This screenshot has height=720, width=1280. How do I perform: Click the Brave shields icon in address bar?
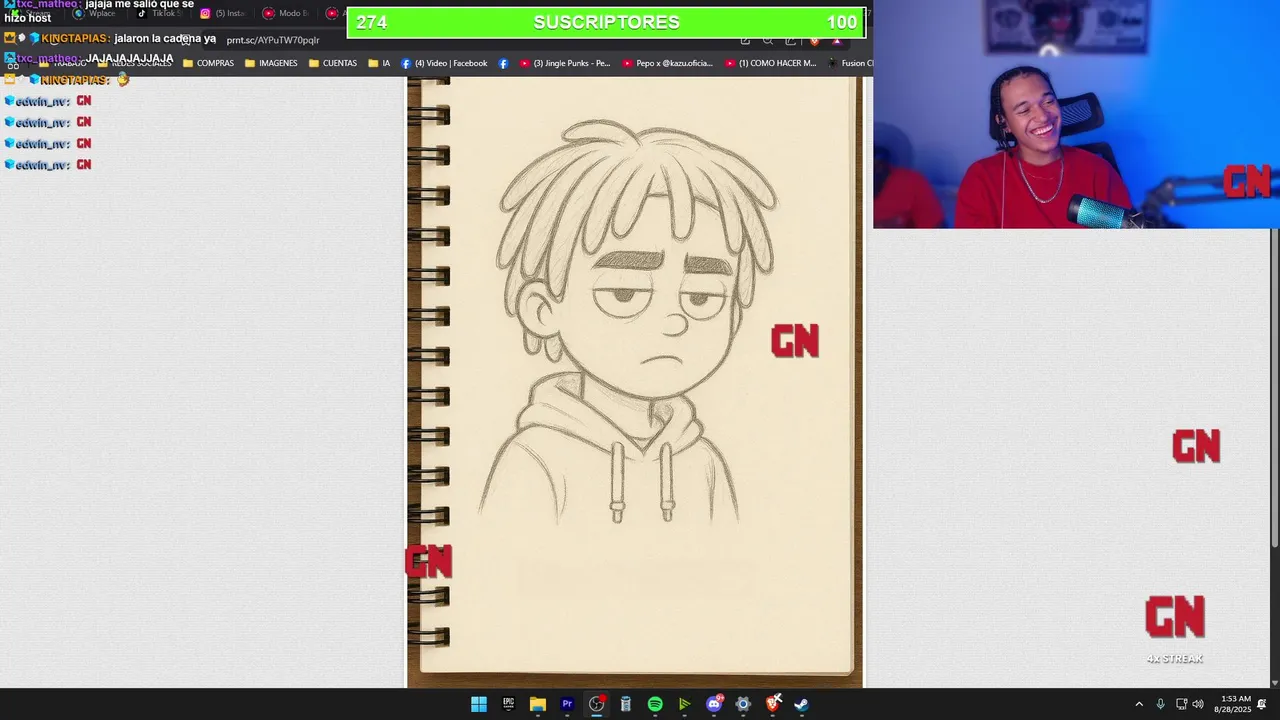[x=814, y=40]
